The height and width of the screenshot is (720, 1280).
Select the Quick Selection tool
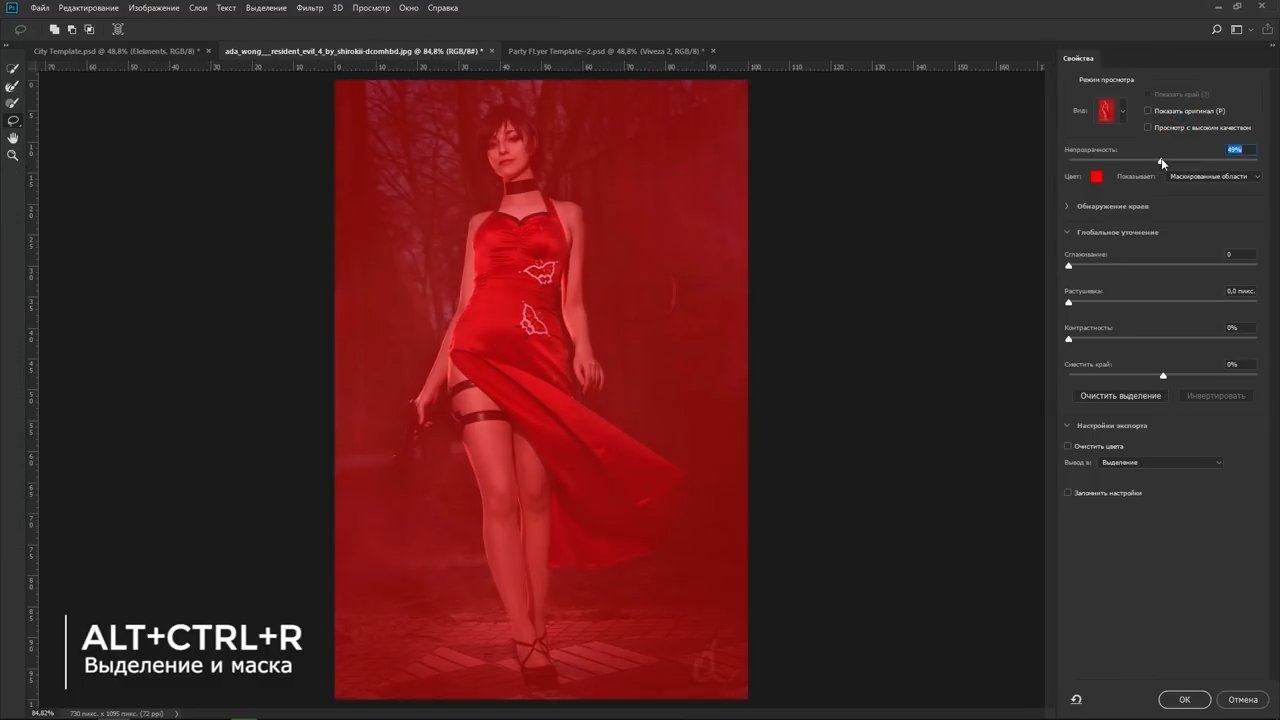(13, 69)
